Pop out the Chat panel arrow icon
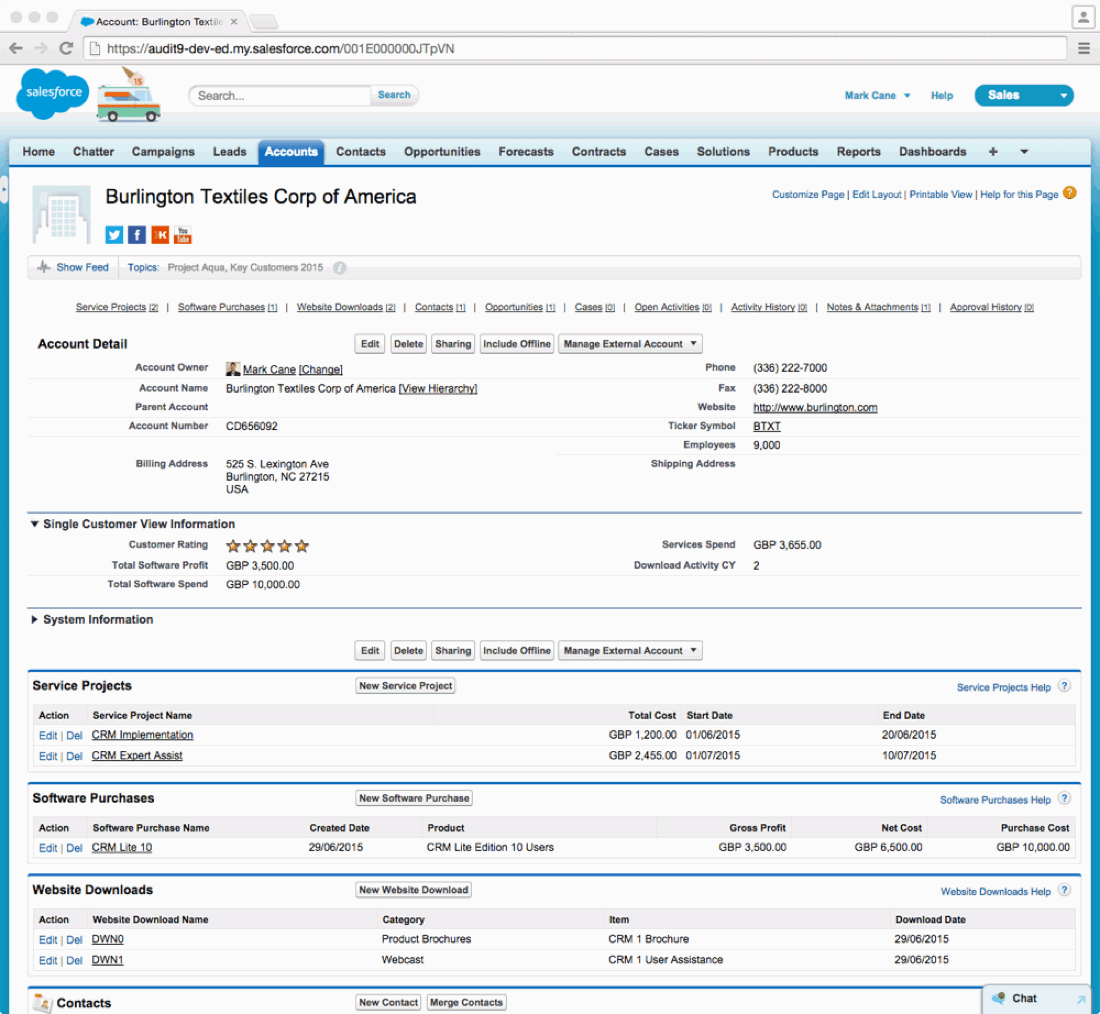Image resolution: width=1100 pixels, height=1014 pixels. (1081, 999)
